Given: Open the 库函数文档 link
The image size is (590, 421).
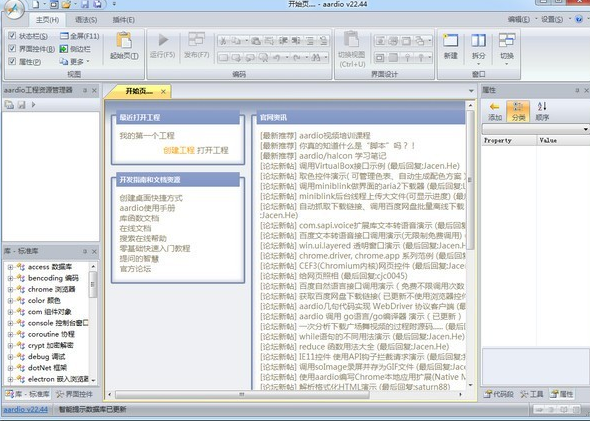Looking at the screenshot, I should pyautogui.click(x=139, y=218).
